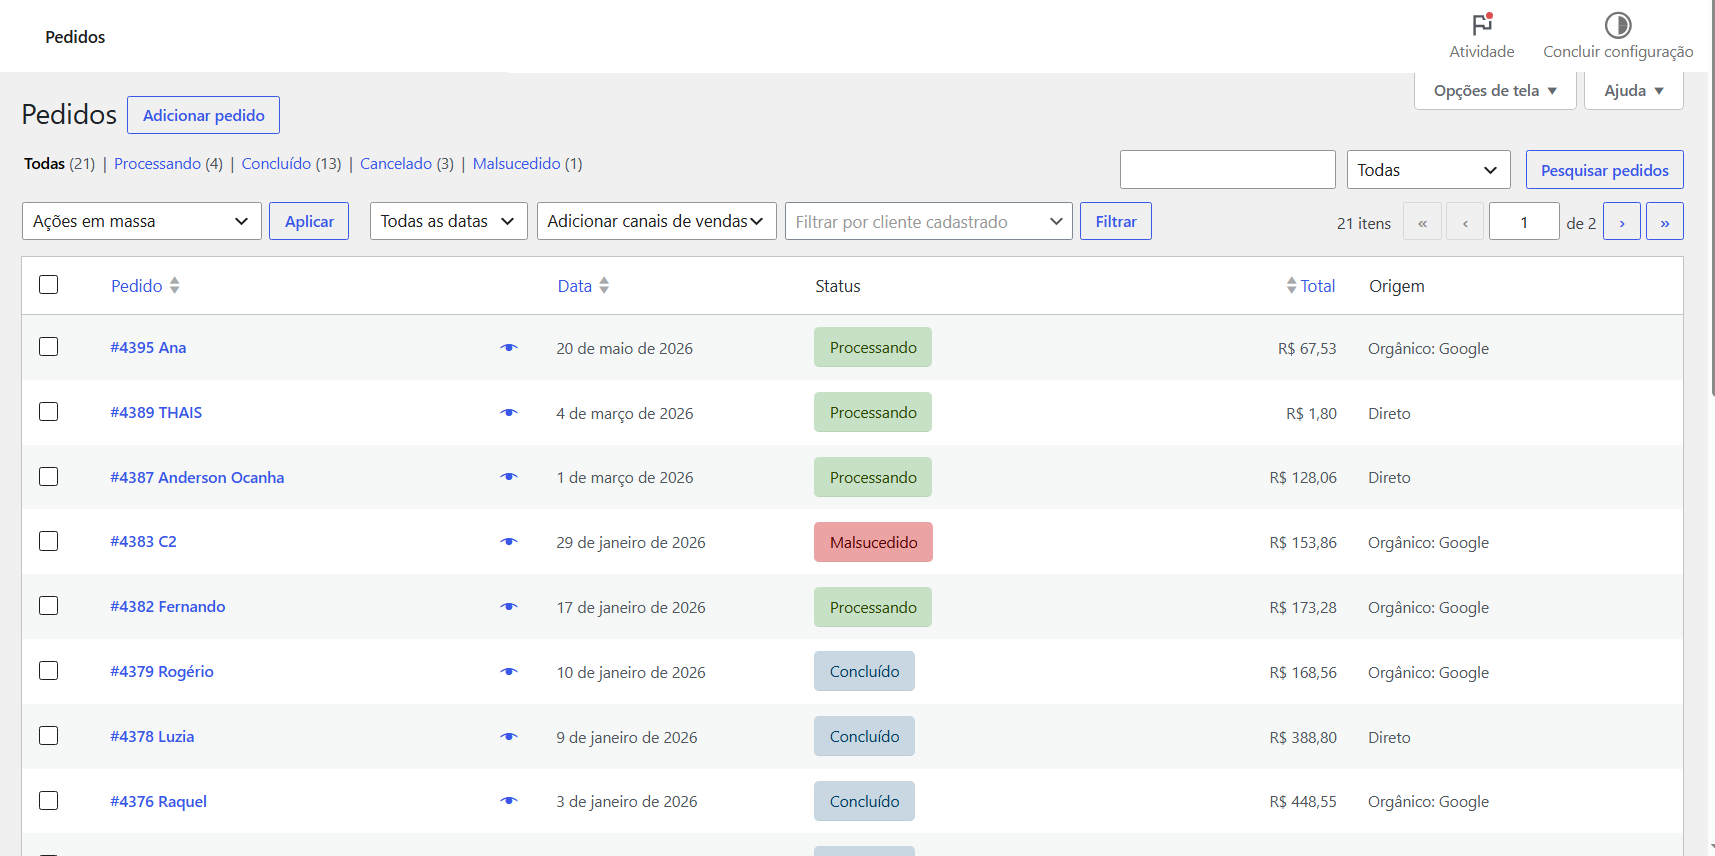Focus the order search text field

pos(1228,169)
